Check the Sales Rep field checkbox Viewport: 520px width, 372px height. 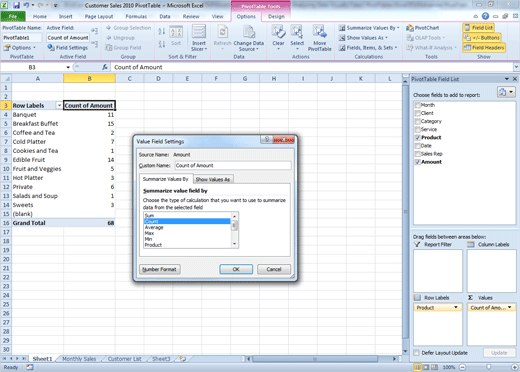coord(417,154)
